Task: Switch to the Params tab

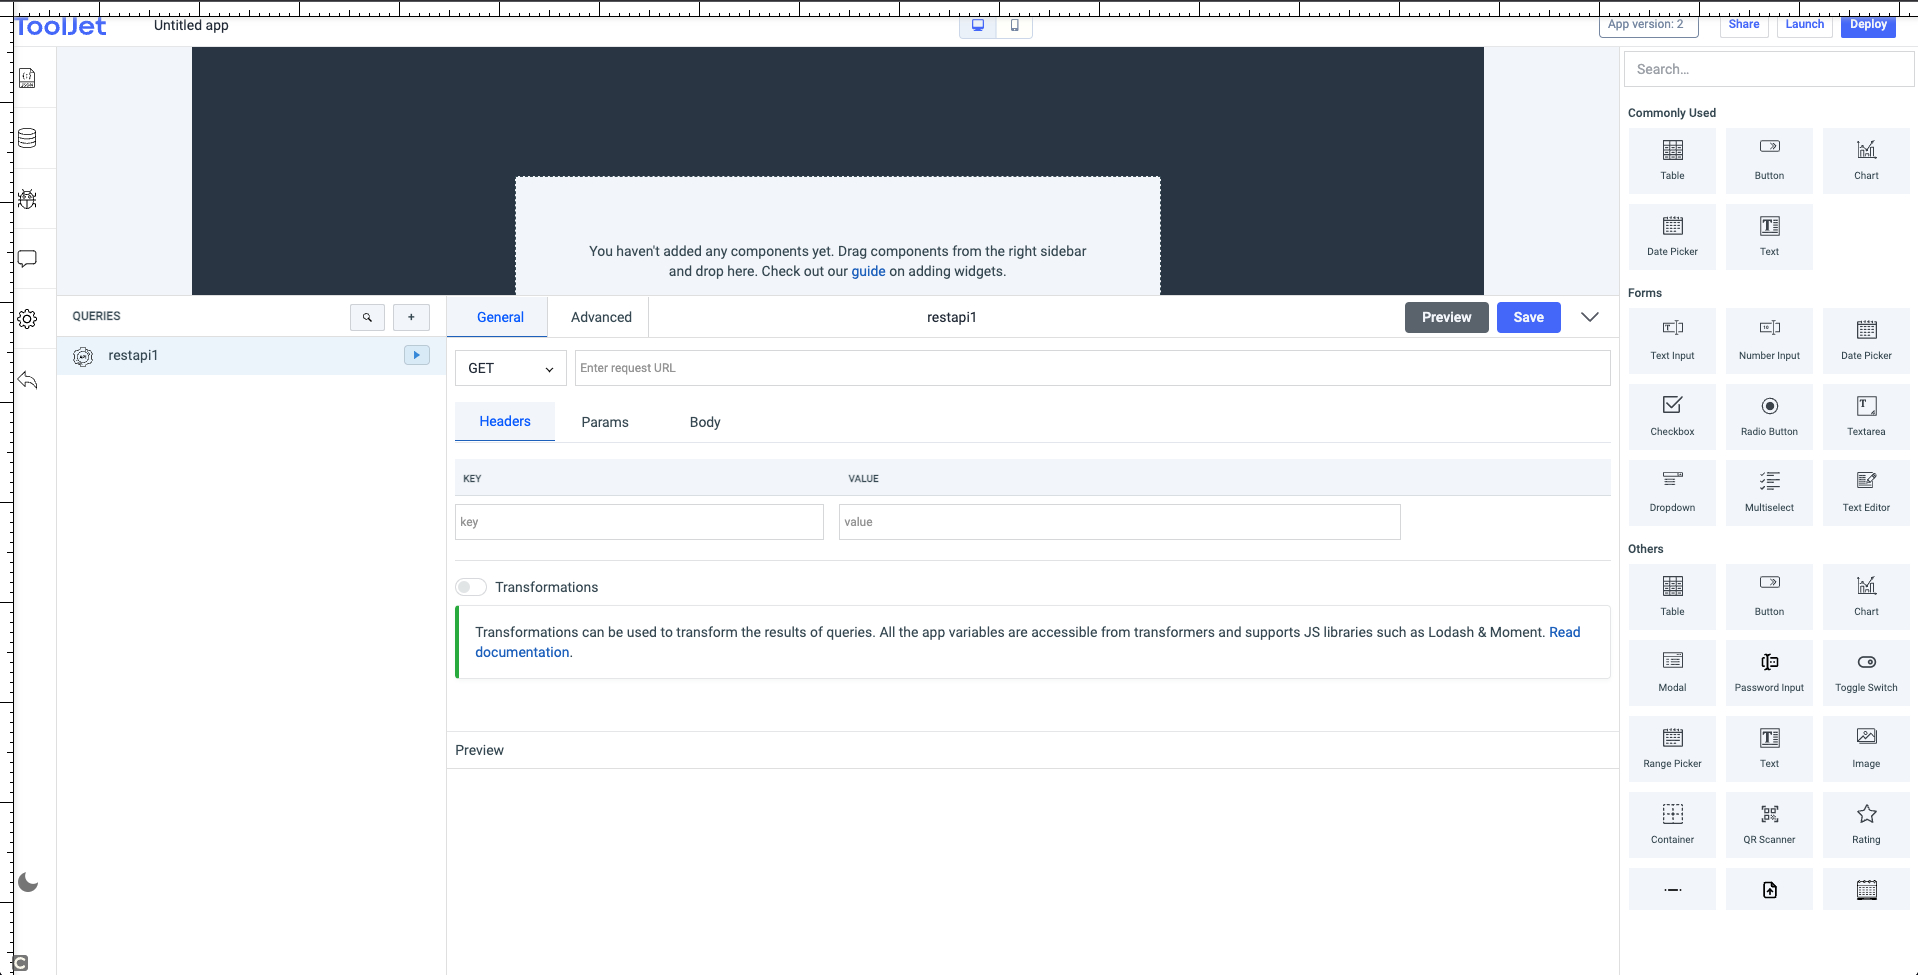Action: pyautogui.click(x=604, y=421)
